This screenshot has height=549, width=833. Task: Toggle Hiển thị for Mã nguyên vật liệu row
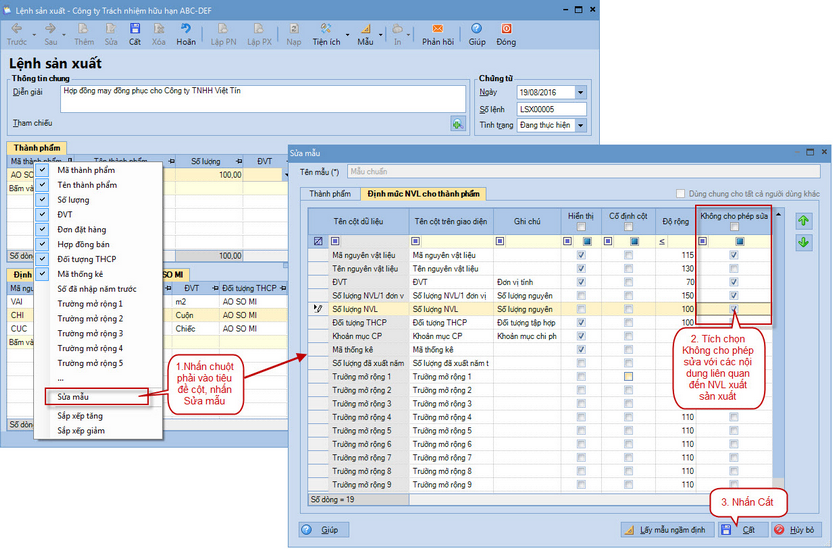pyautogui.click(x=581, y=255)
